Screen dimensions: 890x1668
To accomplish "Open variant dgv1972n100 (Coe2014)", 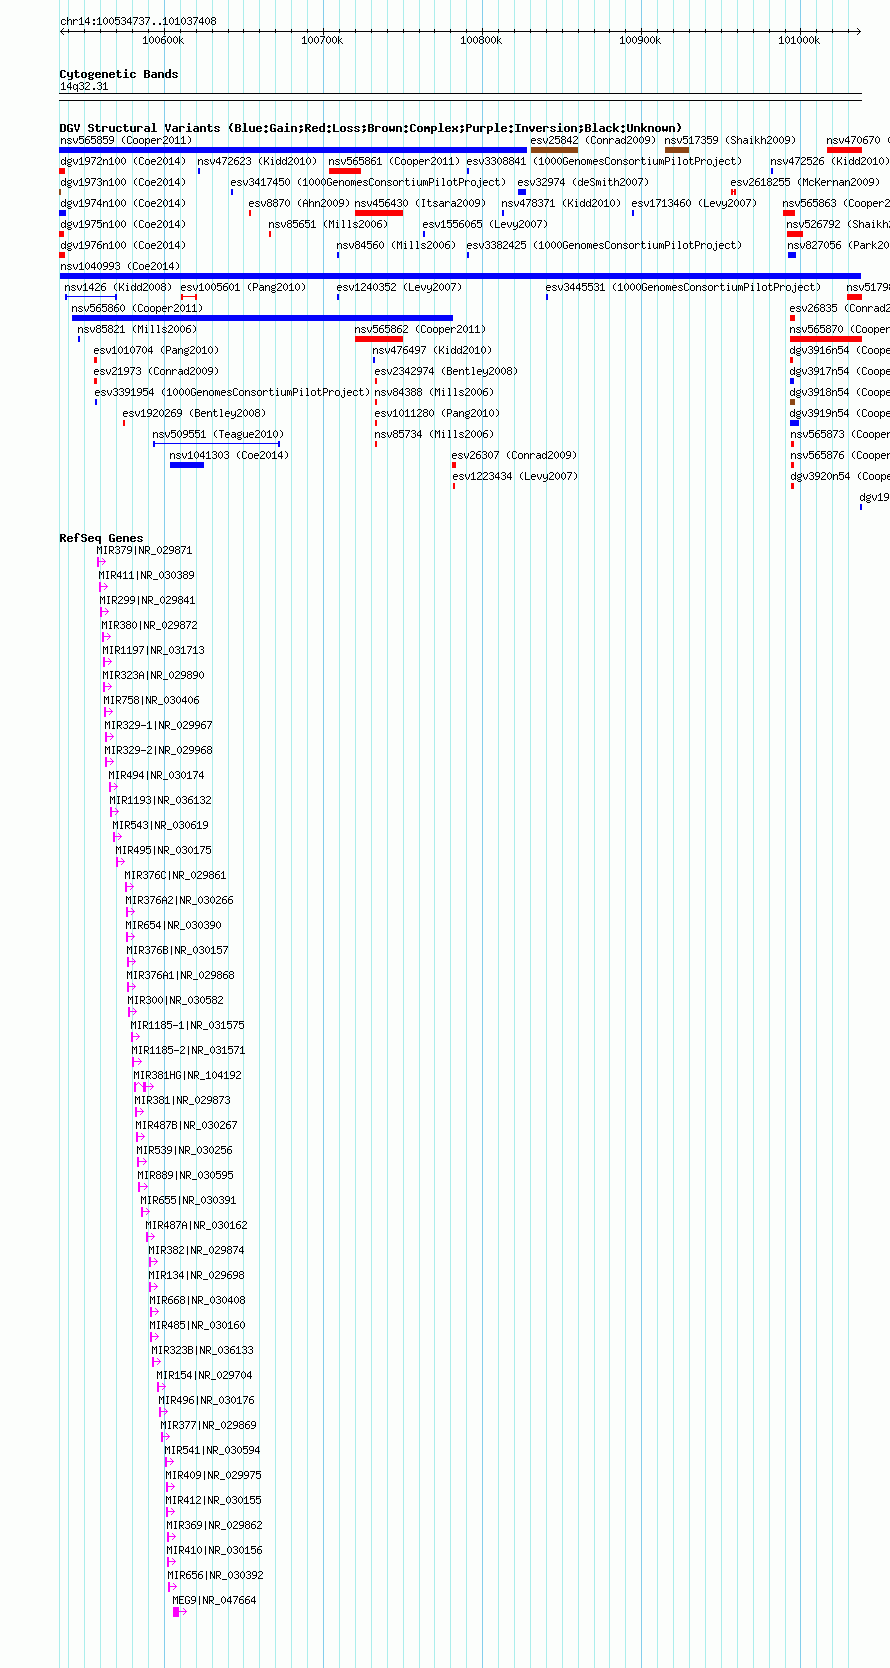I will tap(123, 161).
